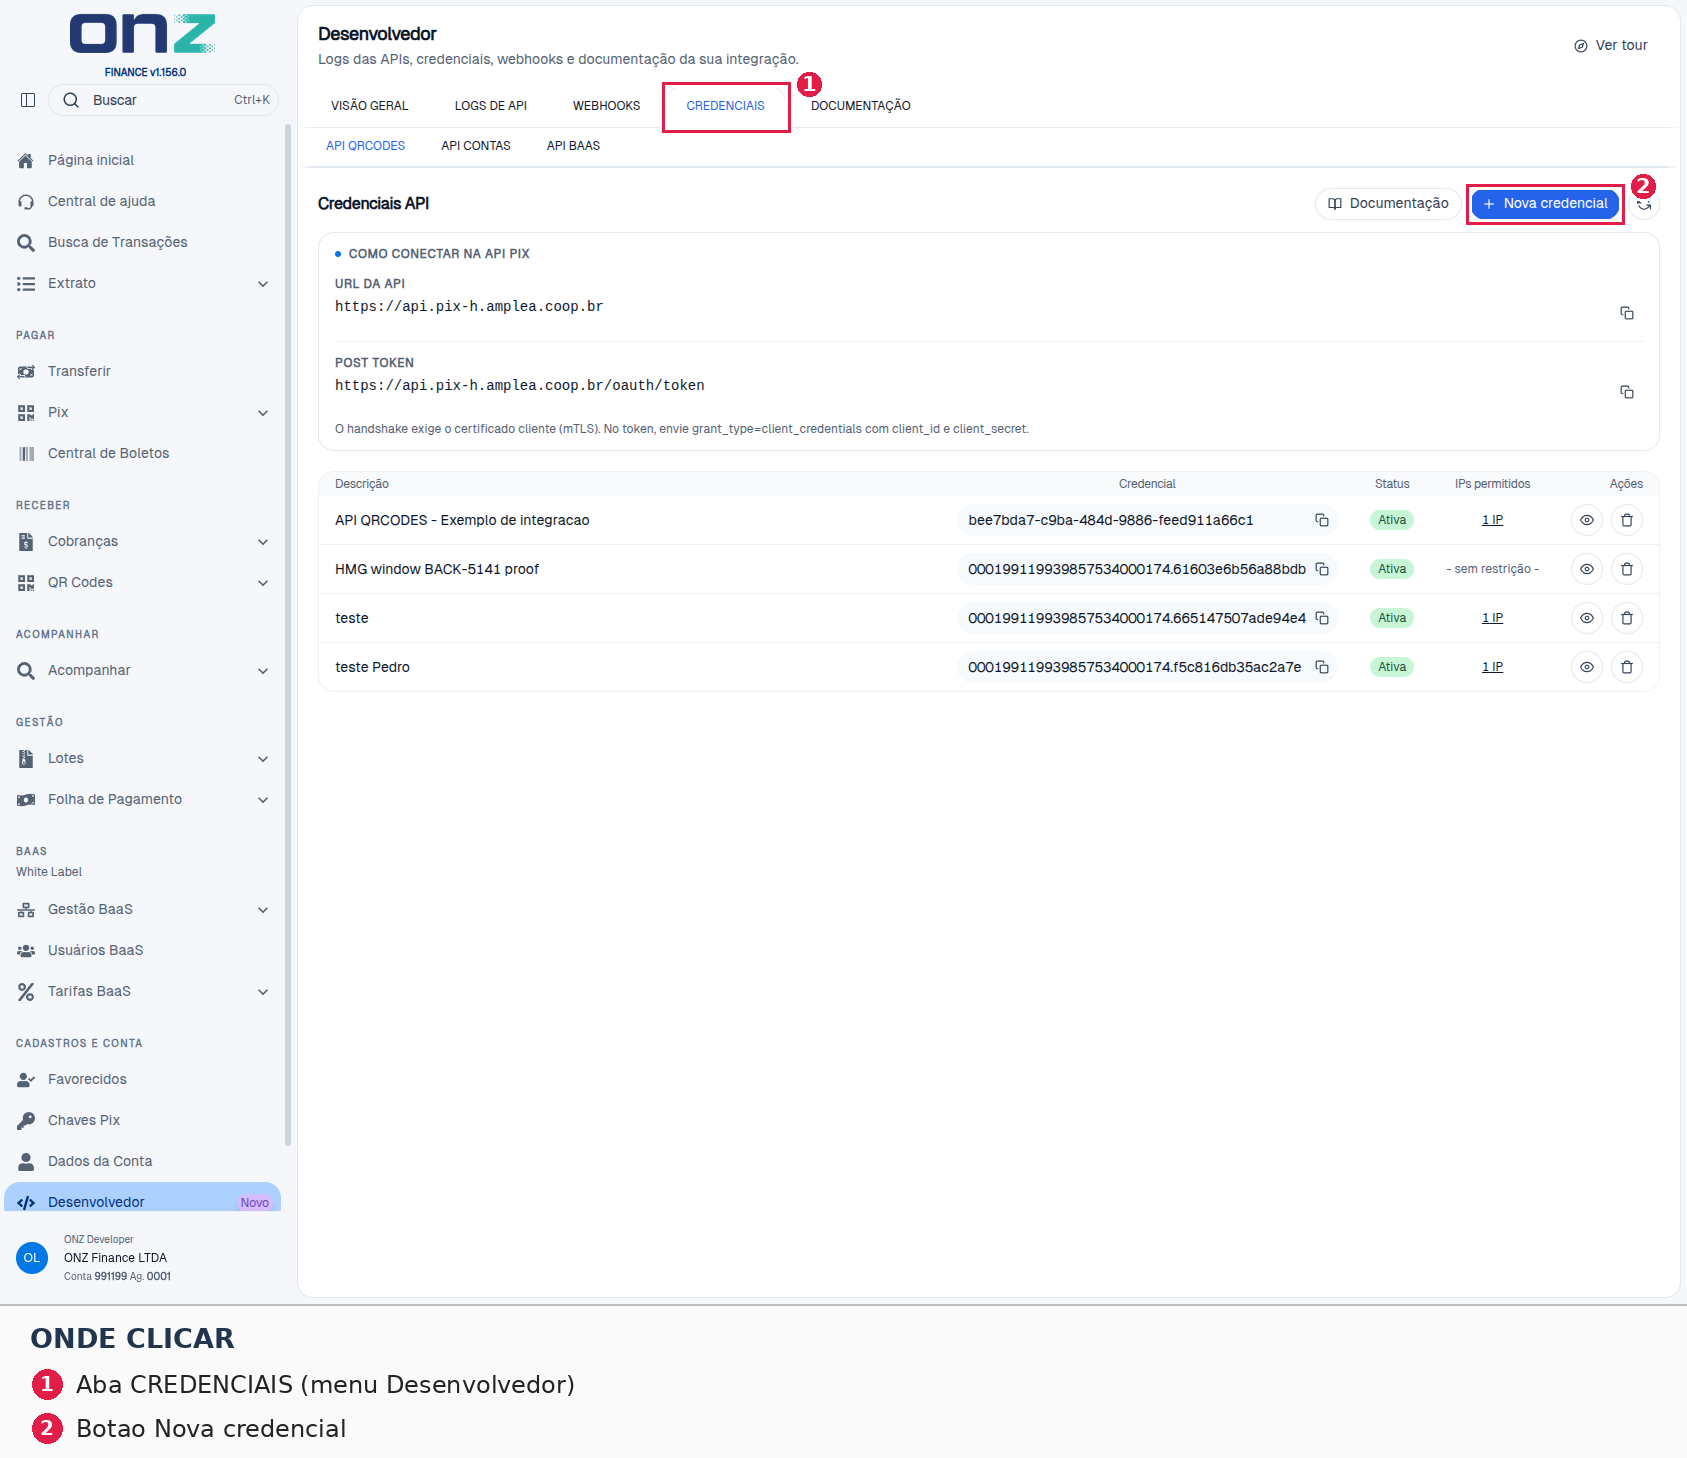
Task: Delete the HMG window BACK-5141 credential
Action: (1626, 569)
